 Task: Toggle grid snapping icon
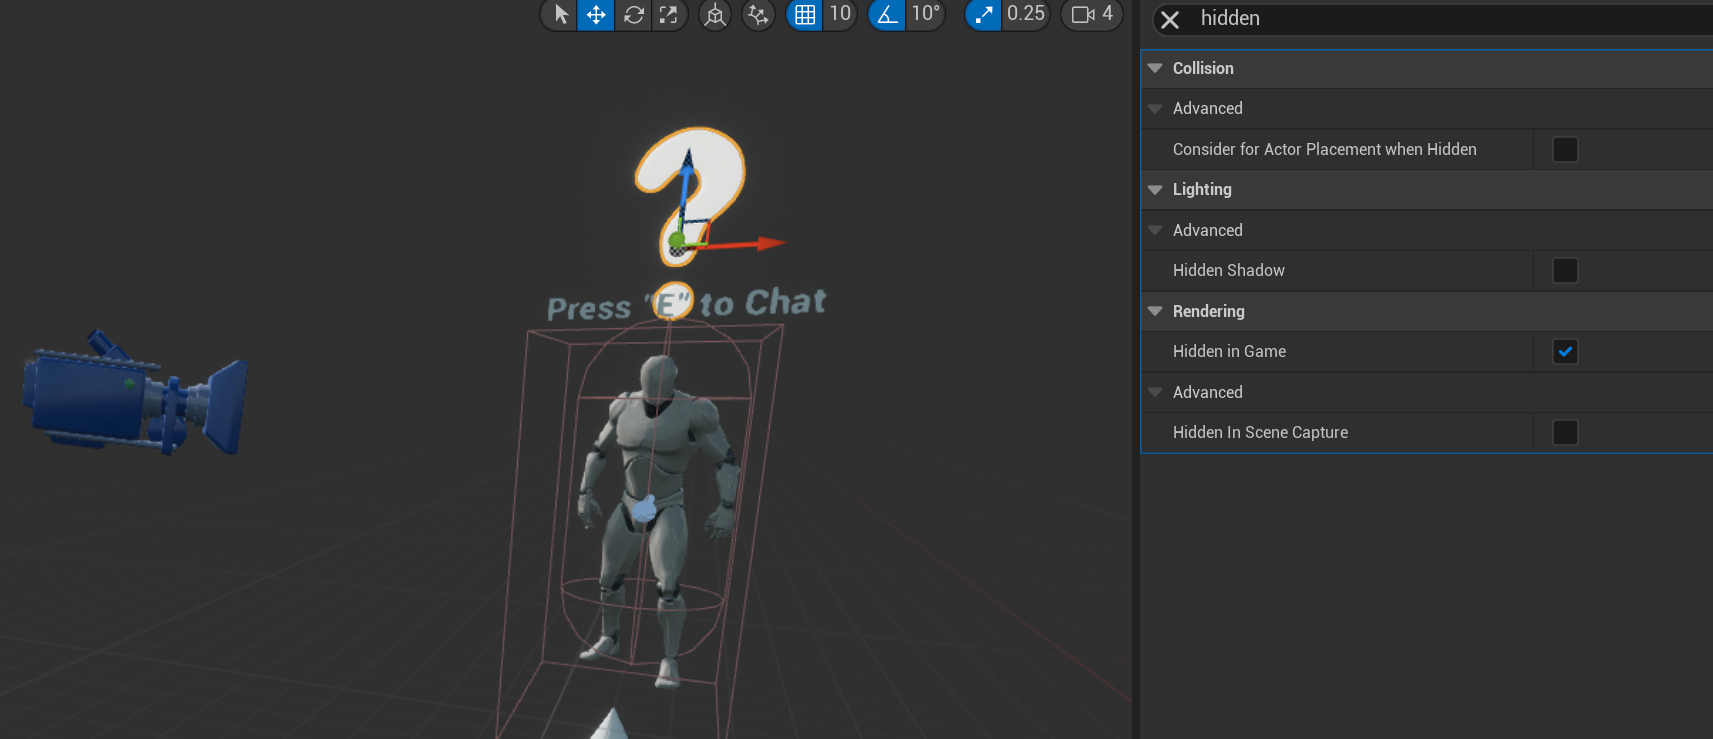[804, 14]
